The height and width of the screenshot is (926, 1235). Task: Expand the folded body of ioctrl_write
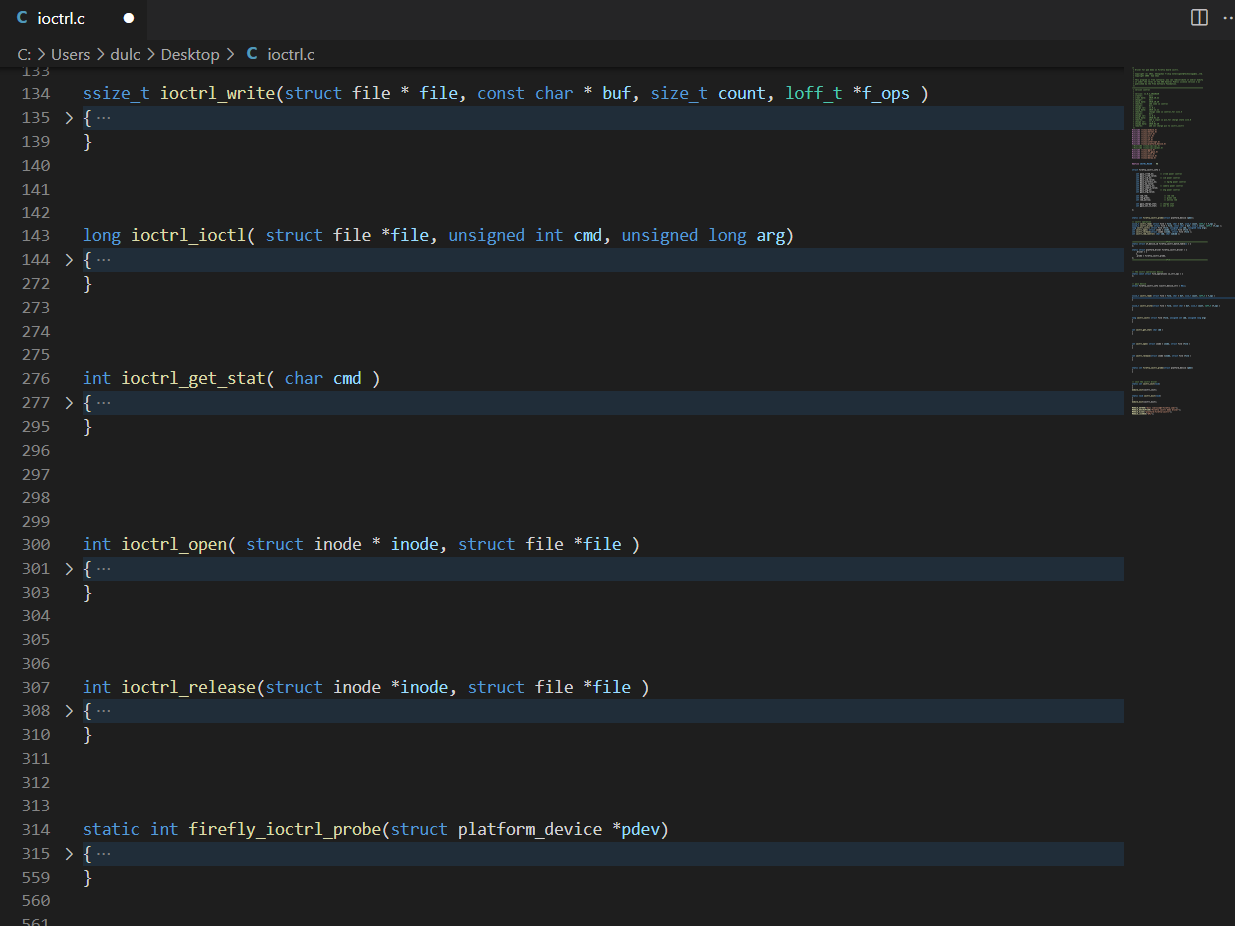tap(68, 117)
